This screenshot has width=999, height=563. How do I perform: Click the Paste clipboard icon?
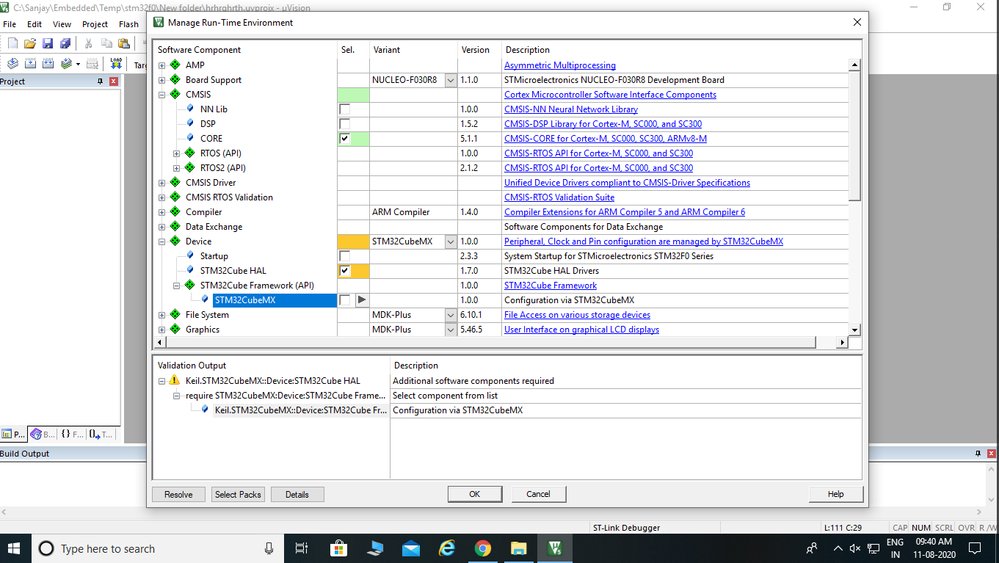(x=124, y=43)
